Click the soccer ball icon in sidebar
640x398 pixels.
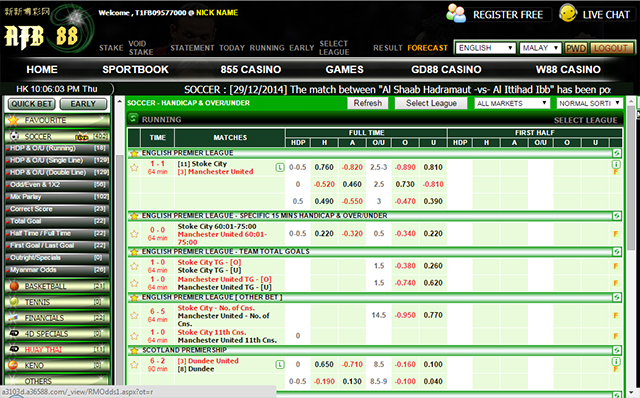[x=14, y=136]
